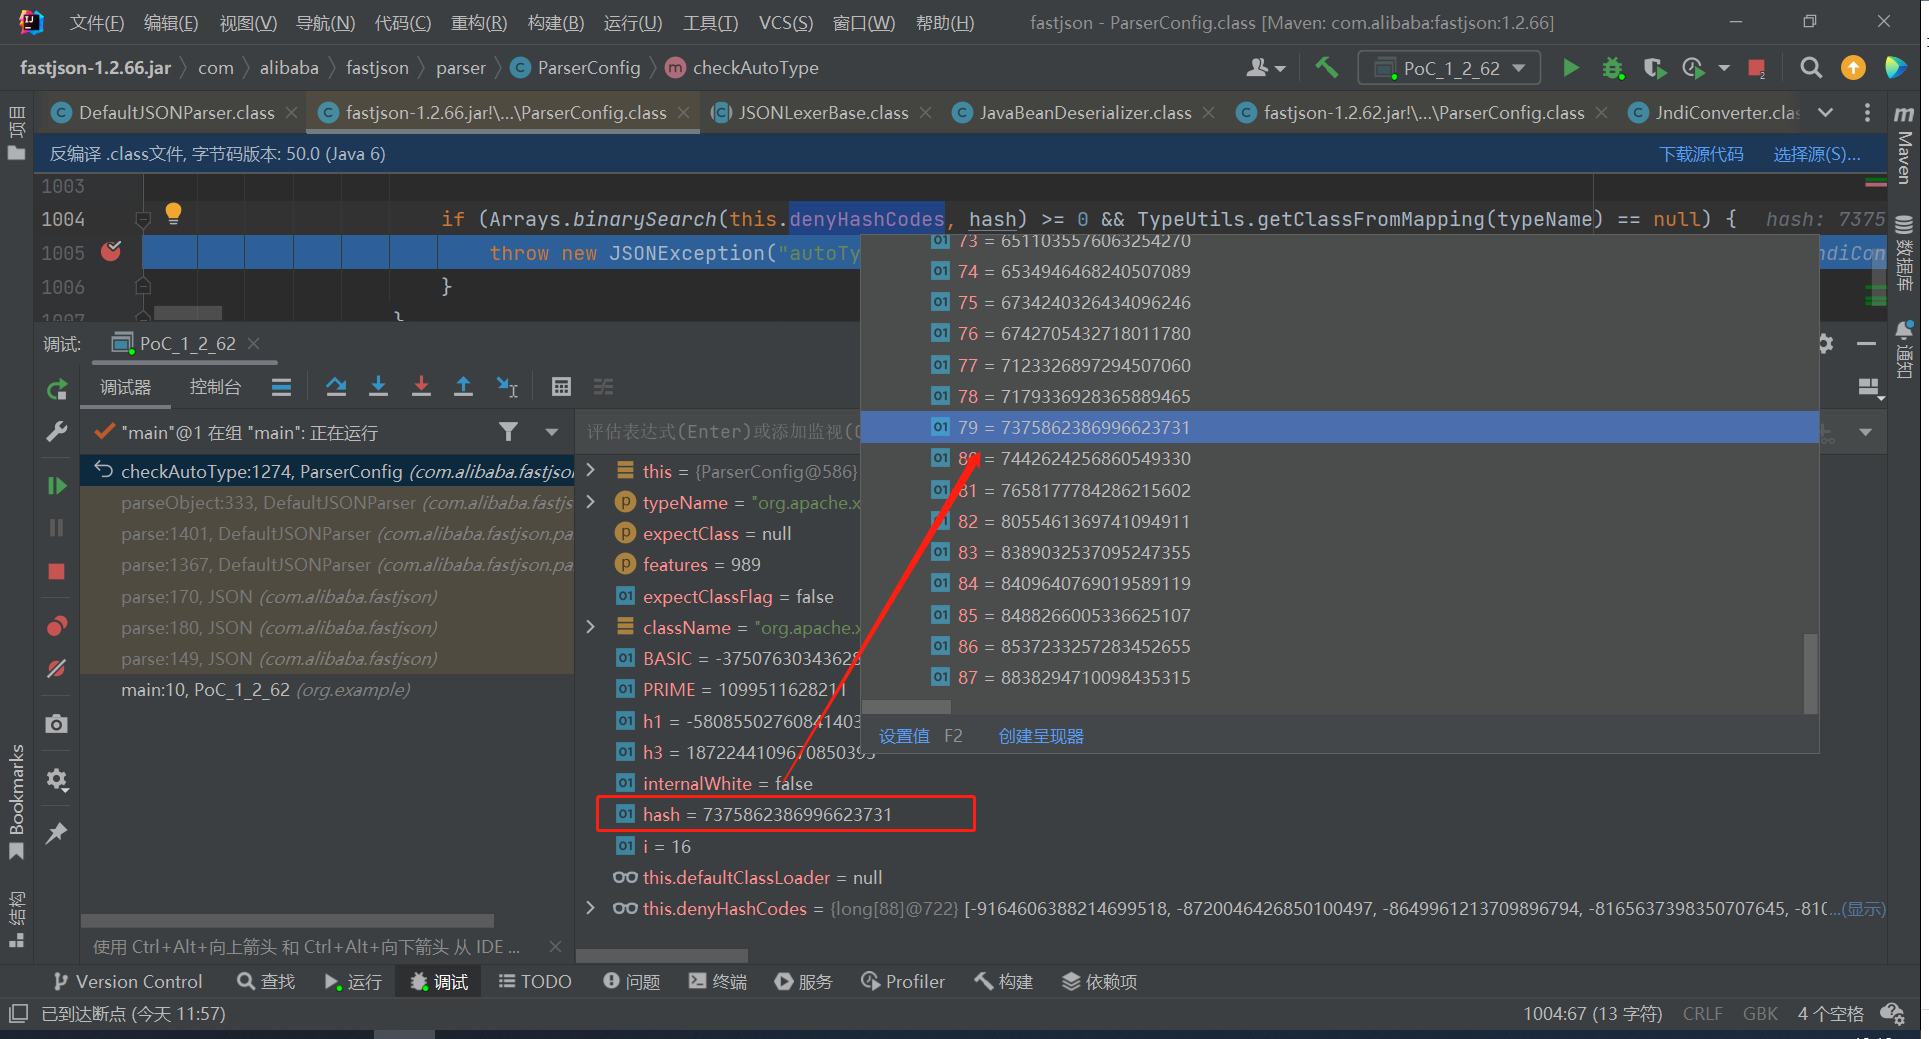View breakpoints with red circles icon
1929x1039 pixels.
57,626
